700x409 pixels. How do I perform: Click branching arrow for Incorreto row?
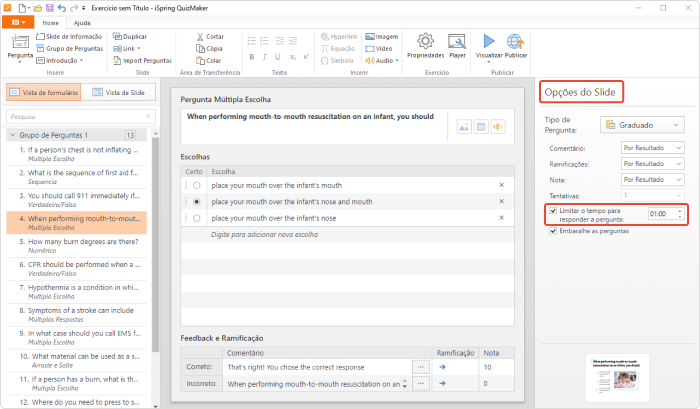point(442,384)
